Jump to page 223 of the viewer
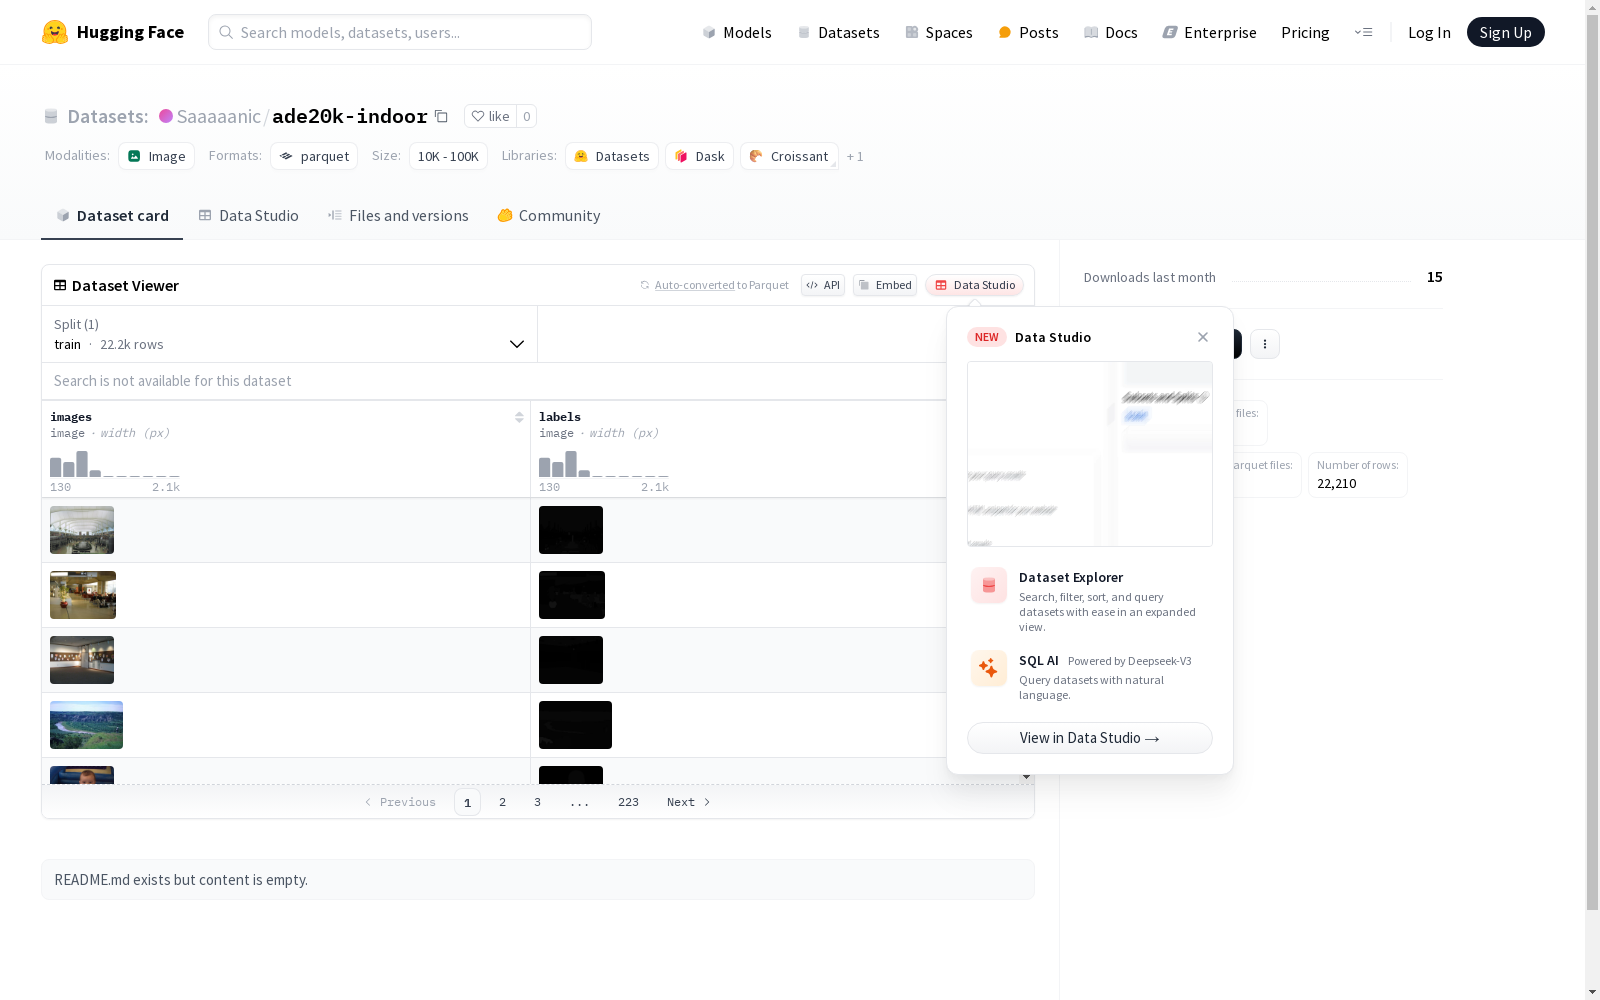The image size is (1600, 1000). (628, 802)
